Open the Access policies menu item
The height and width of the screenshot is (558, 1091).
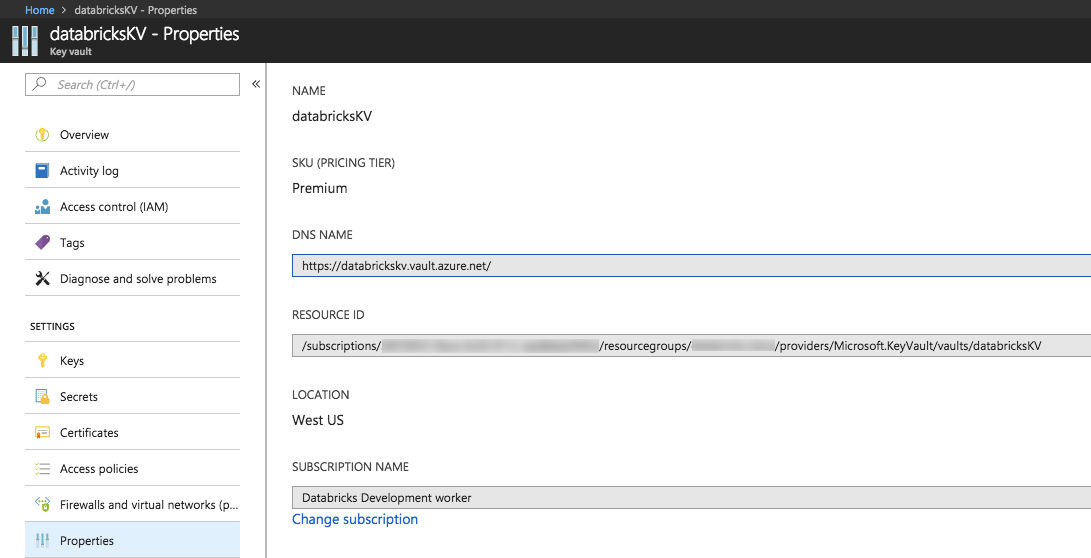pos(99,469)
